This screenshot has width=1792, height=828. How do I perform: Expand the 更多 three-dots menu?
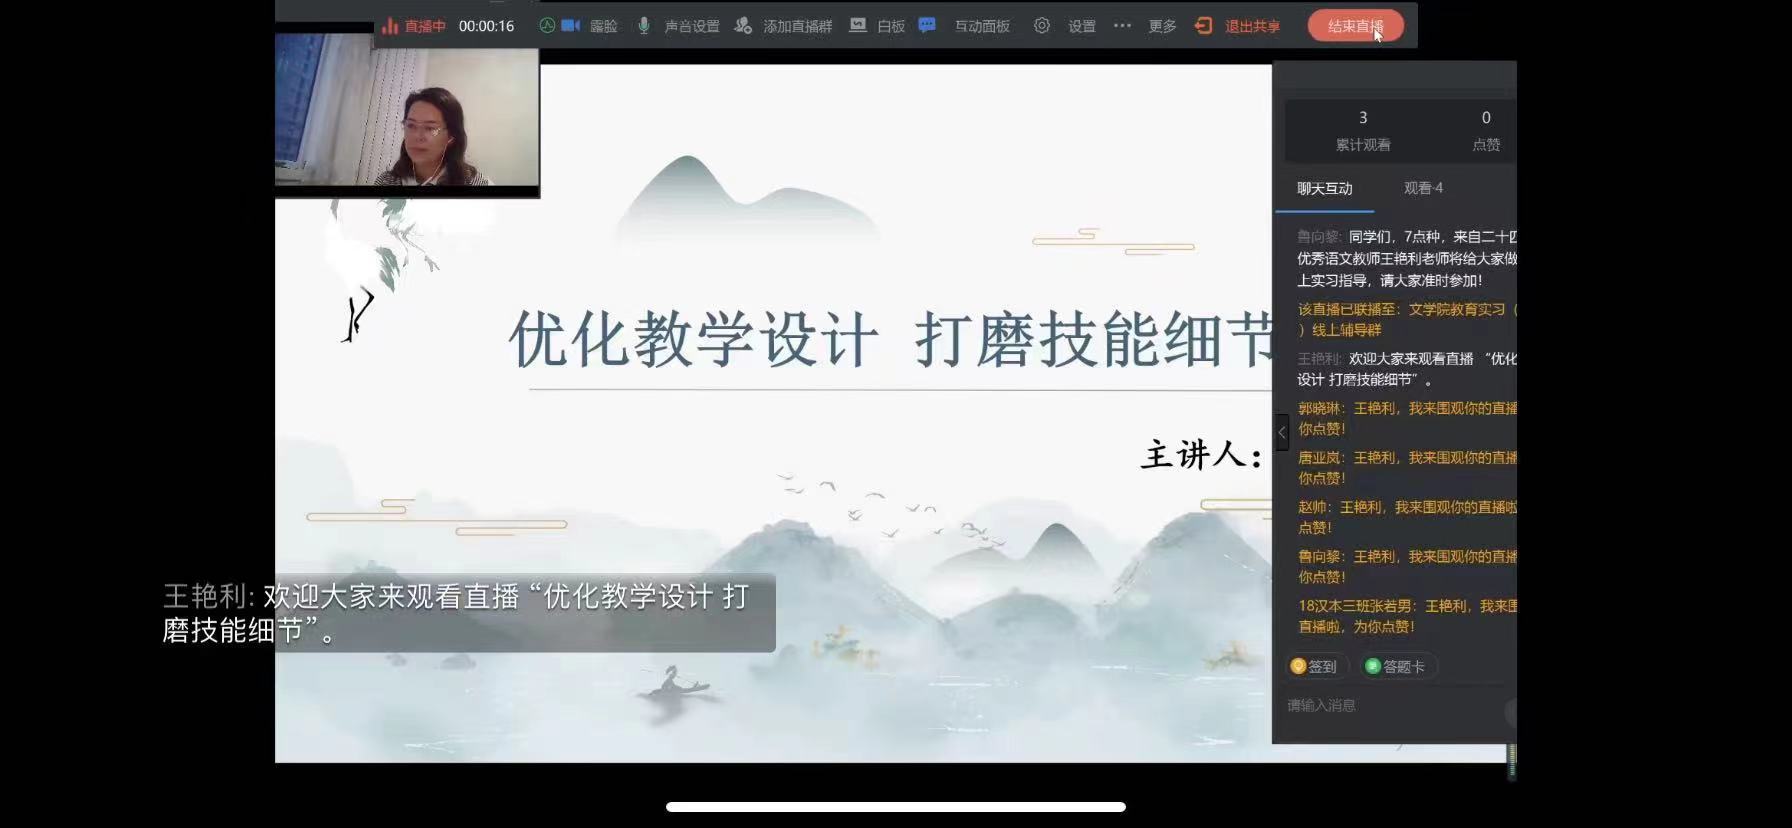[1122, 26]
